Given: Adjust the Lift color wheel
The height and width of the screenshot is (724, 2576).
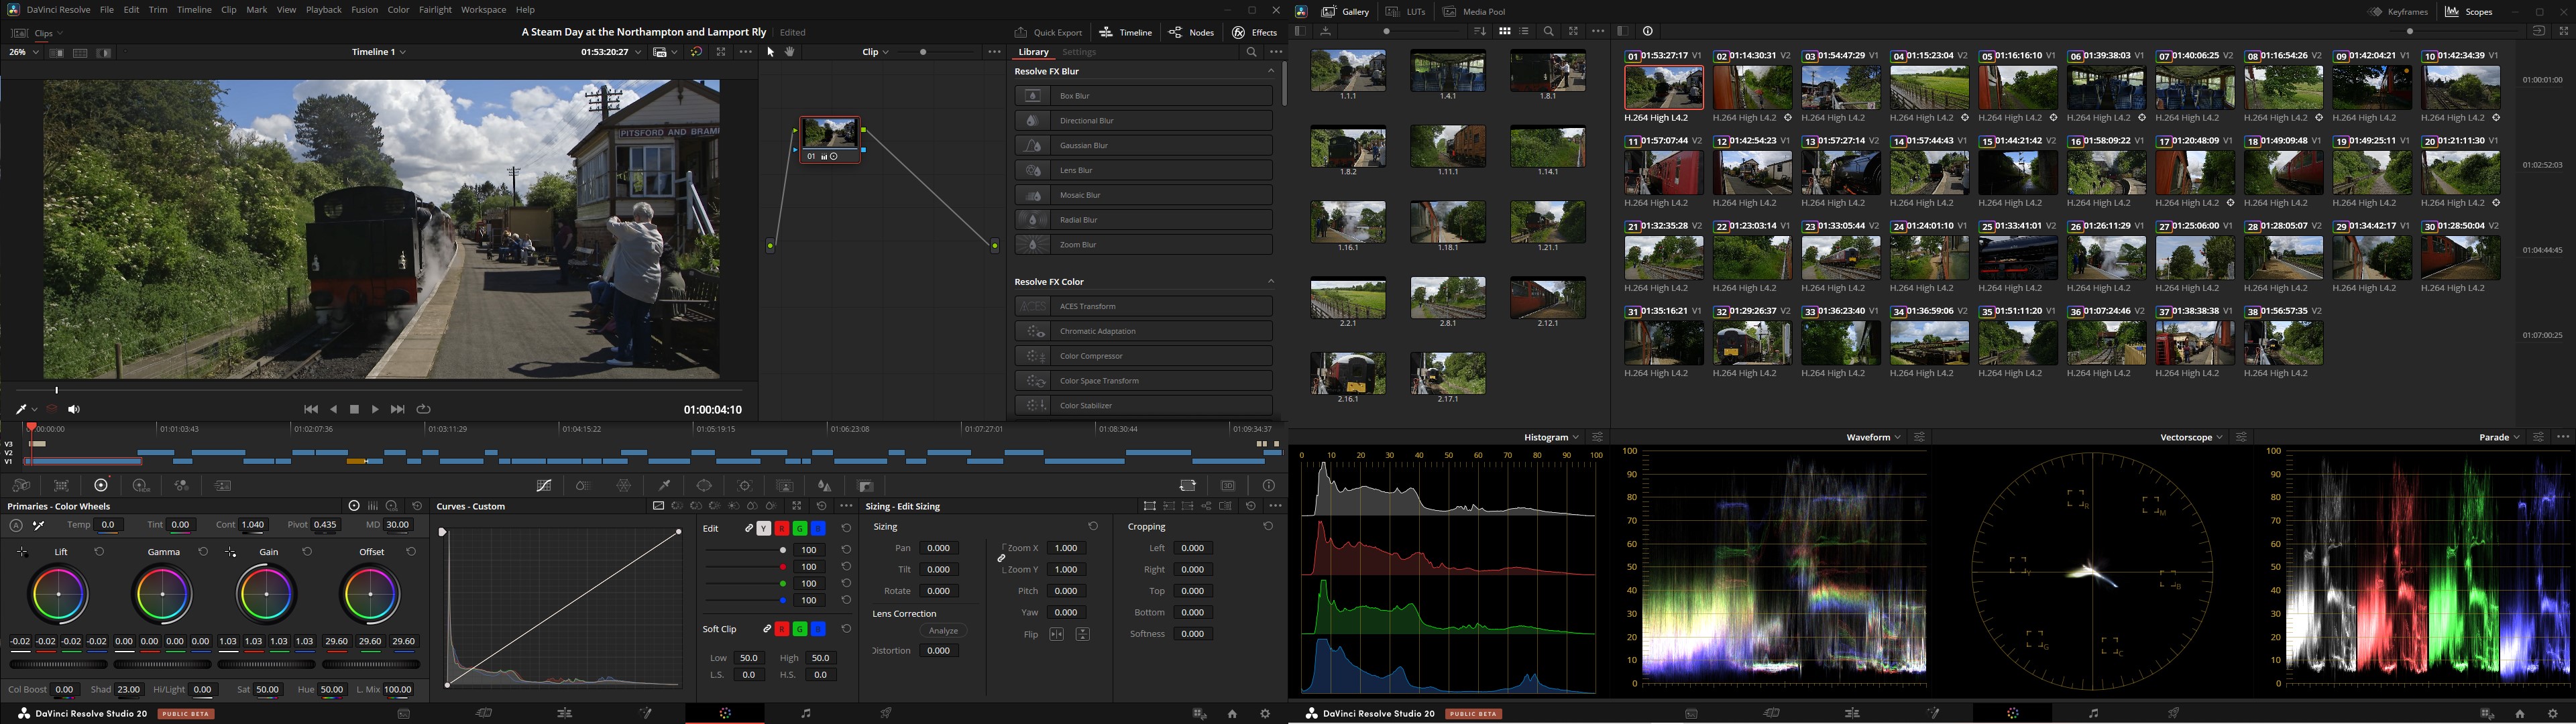Looking at the screenshot, I should [x=59, y=594].
